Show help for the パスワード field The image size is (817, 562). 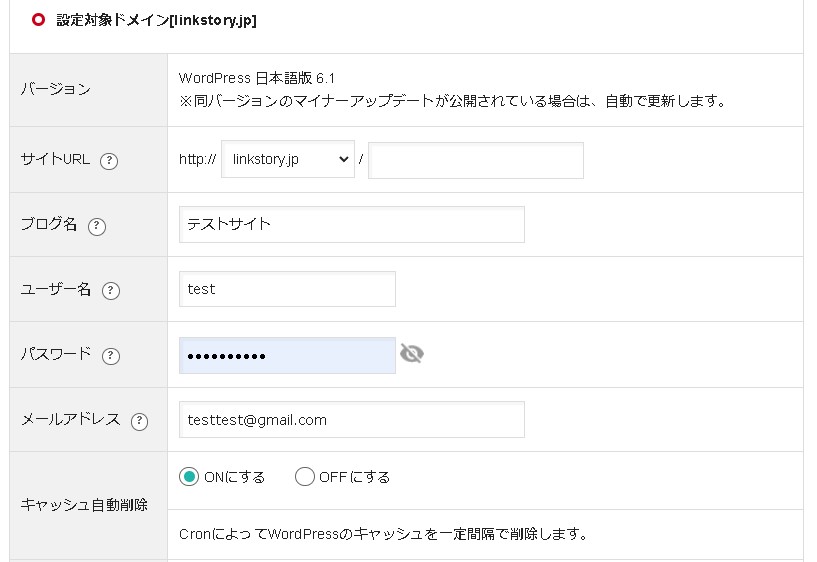pyautogui.click(x=111, y=356)
